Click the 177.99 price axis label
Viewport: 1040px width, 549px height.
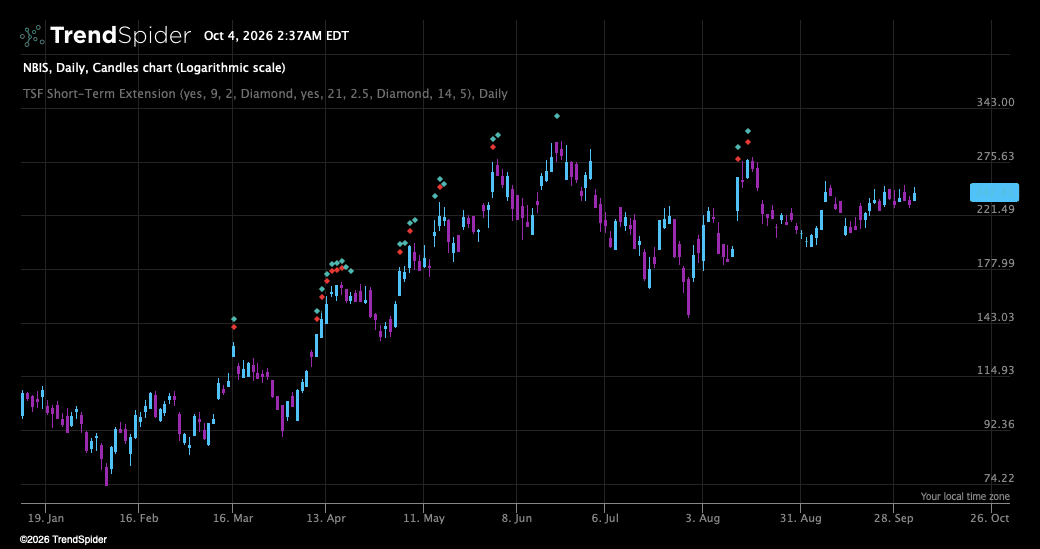[x=995, y=263]
